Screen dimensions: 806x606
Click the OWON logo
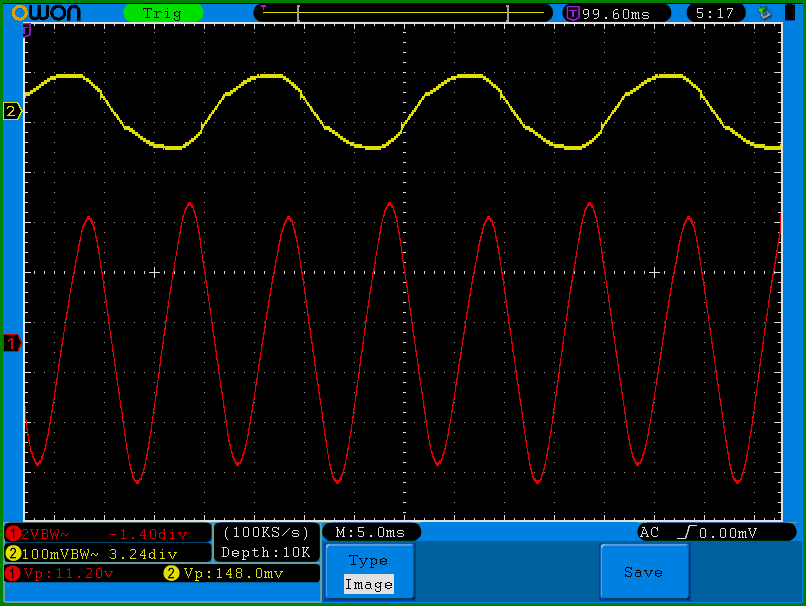(46, 13)
